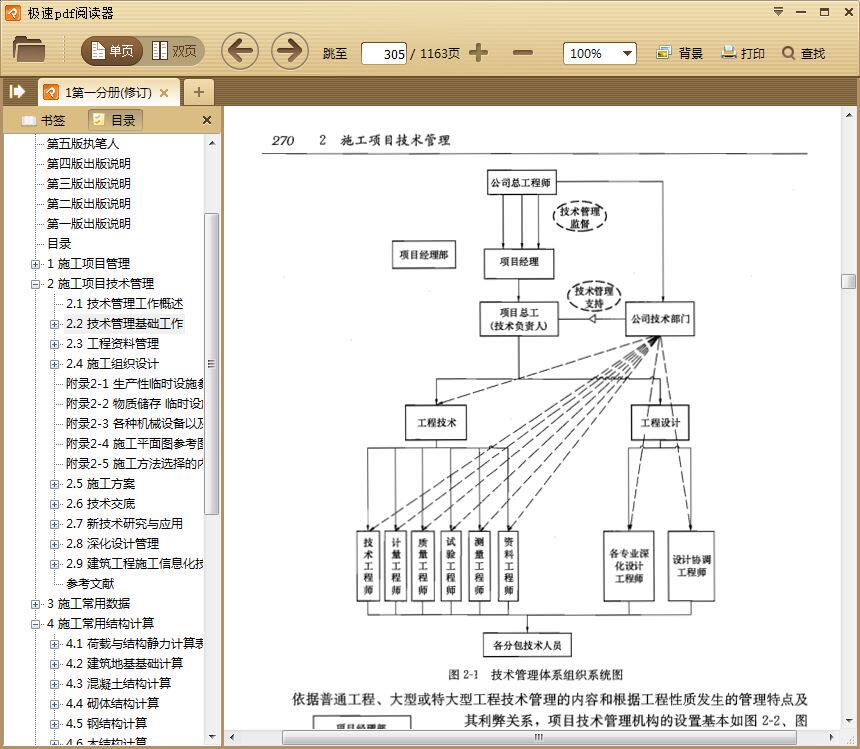The image size is (860, 749).
Task: Open section 4.3 混凝土结构计算
Action: point(118,684)
